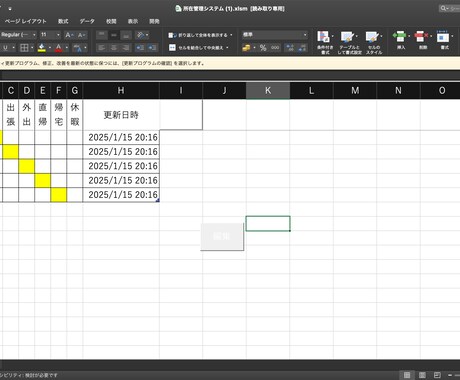Align cell text to bottom

(x=126, y=35)
